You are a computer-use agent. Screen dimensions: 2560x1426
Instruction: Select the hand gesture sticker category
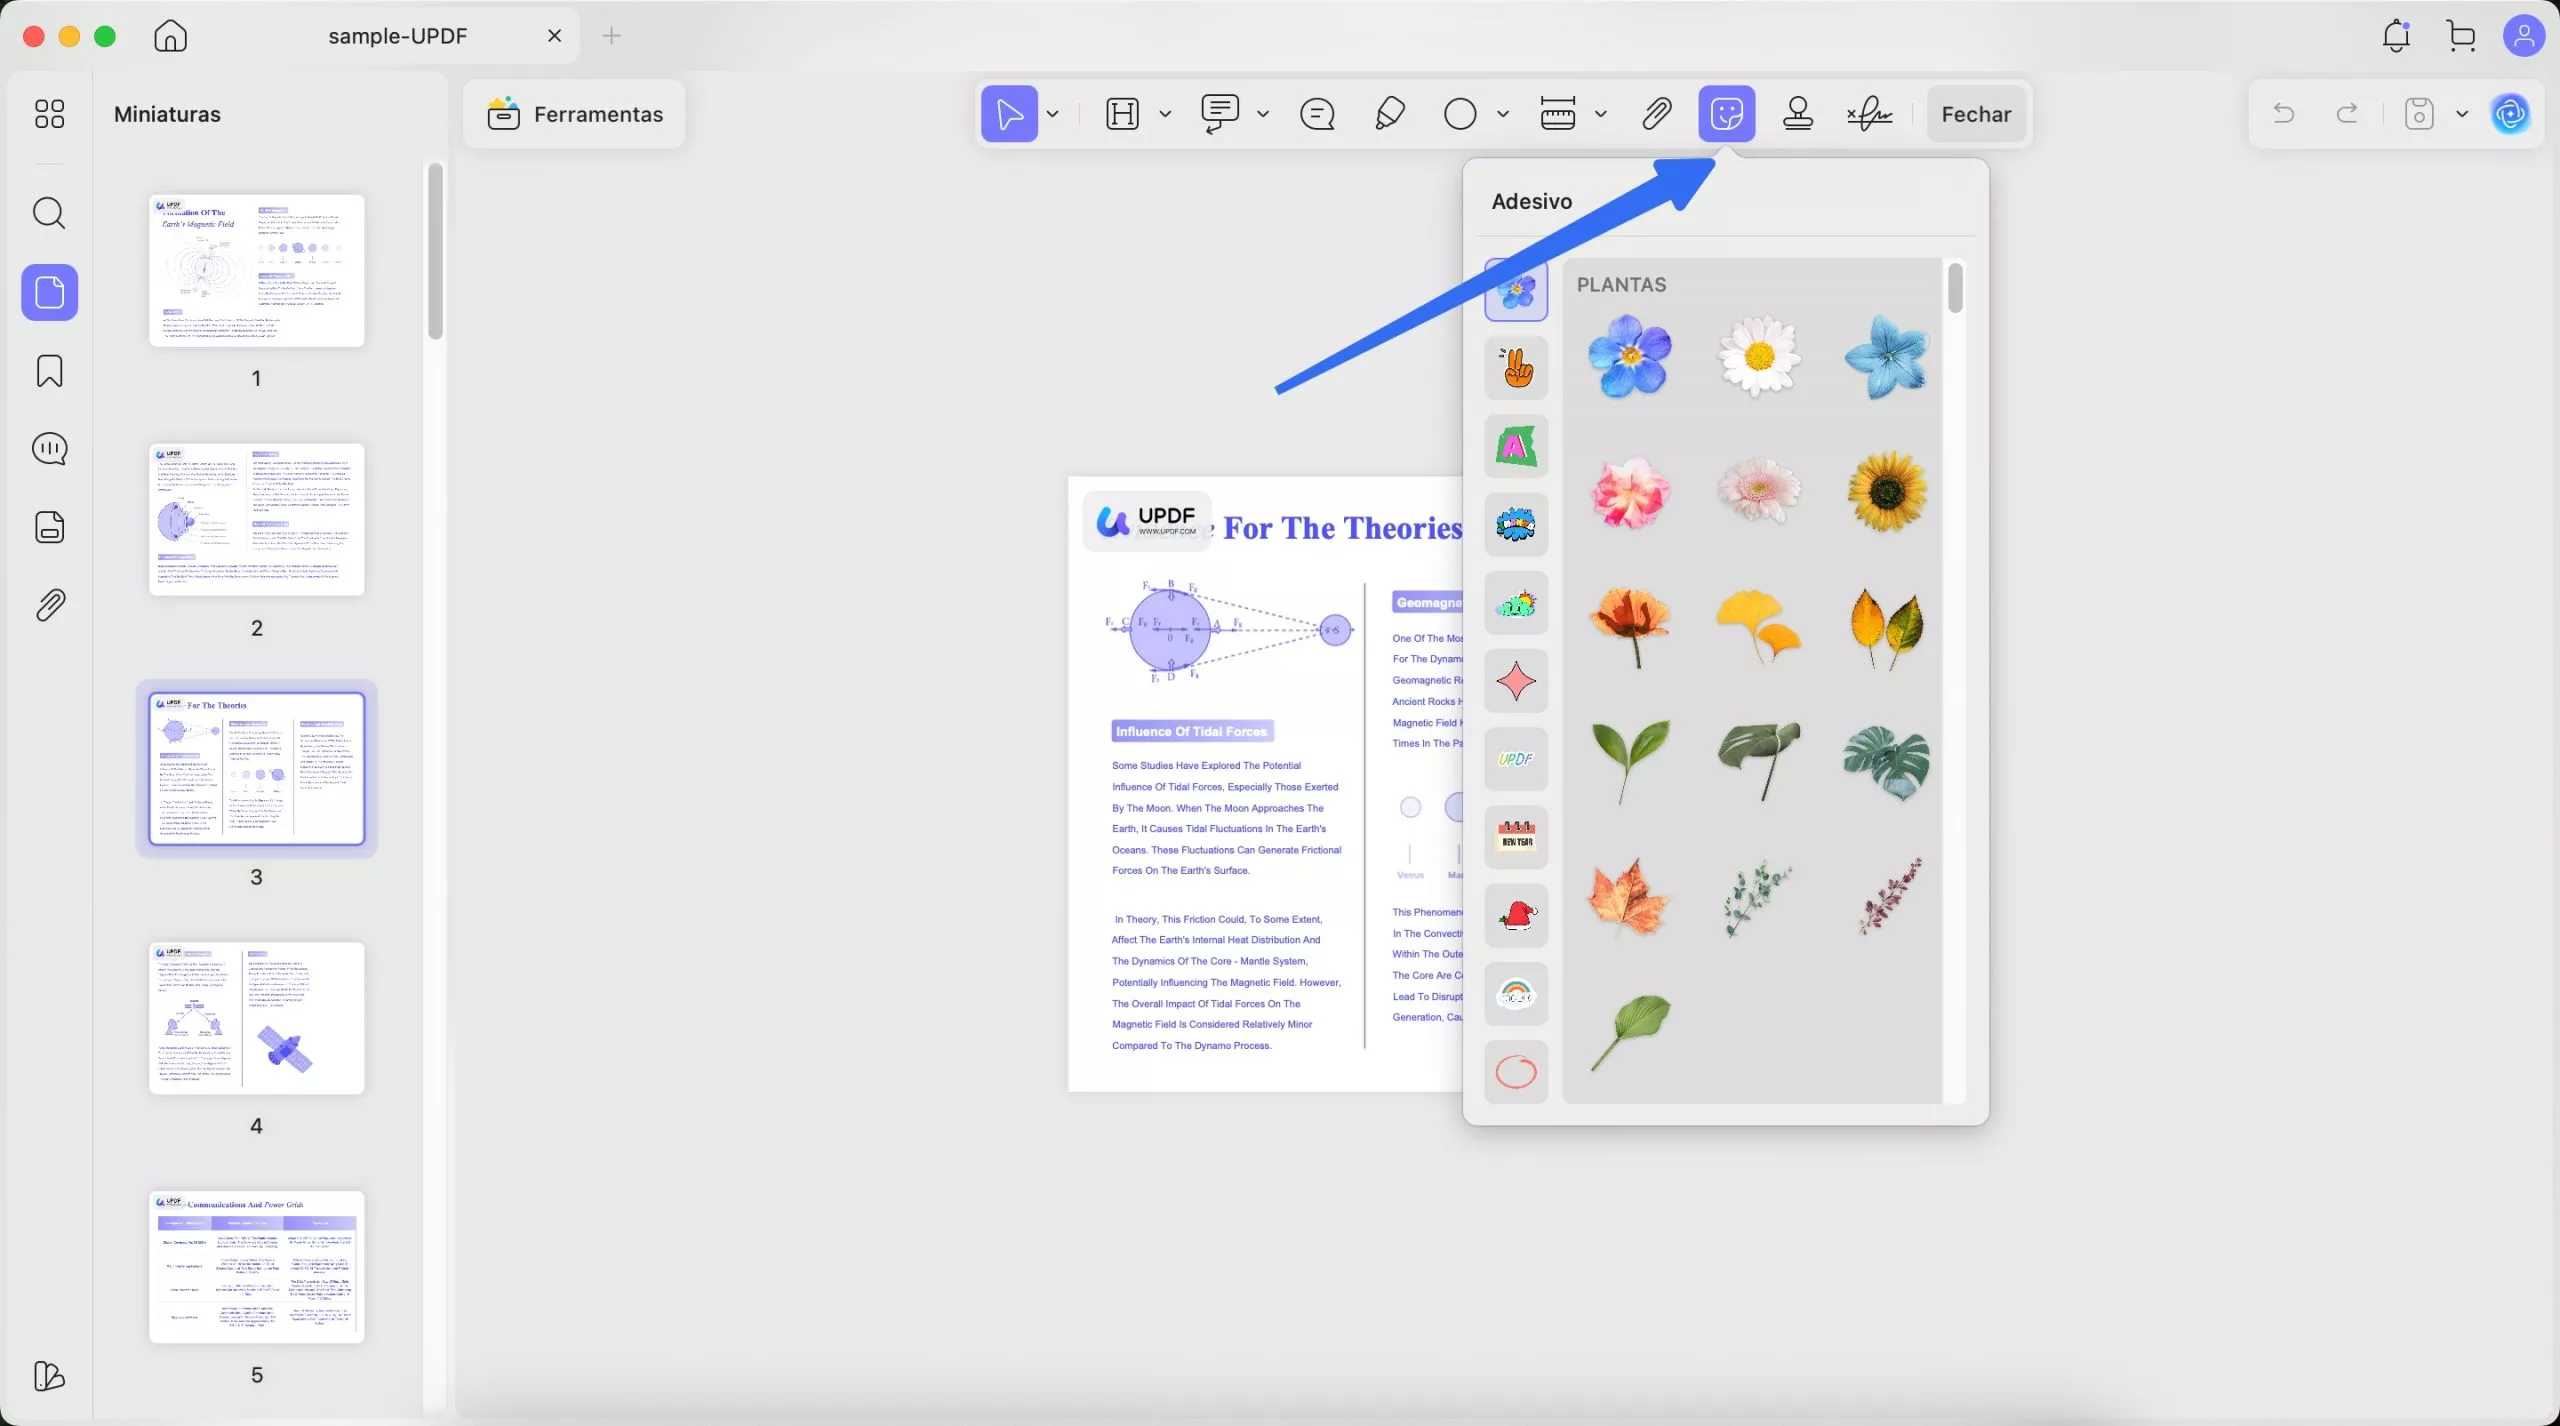coord(1516,368)
